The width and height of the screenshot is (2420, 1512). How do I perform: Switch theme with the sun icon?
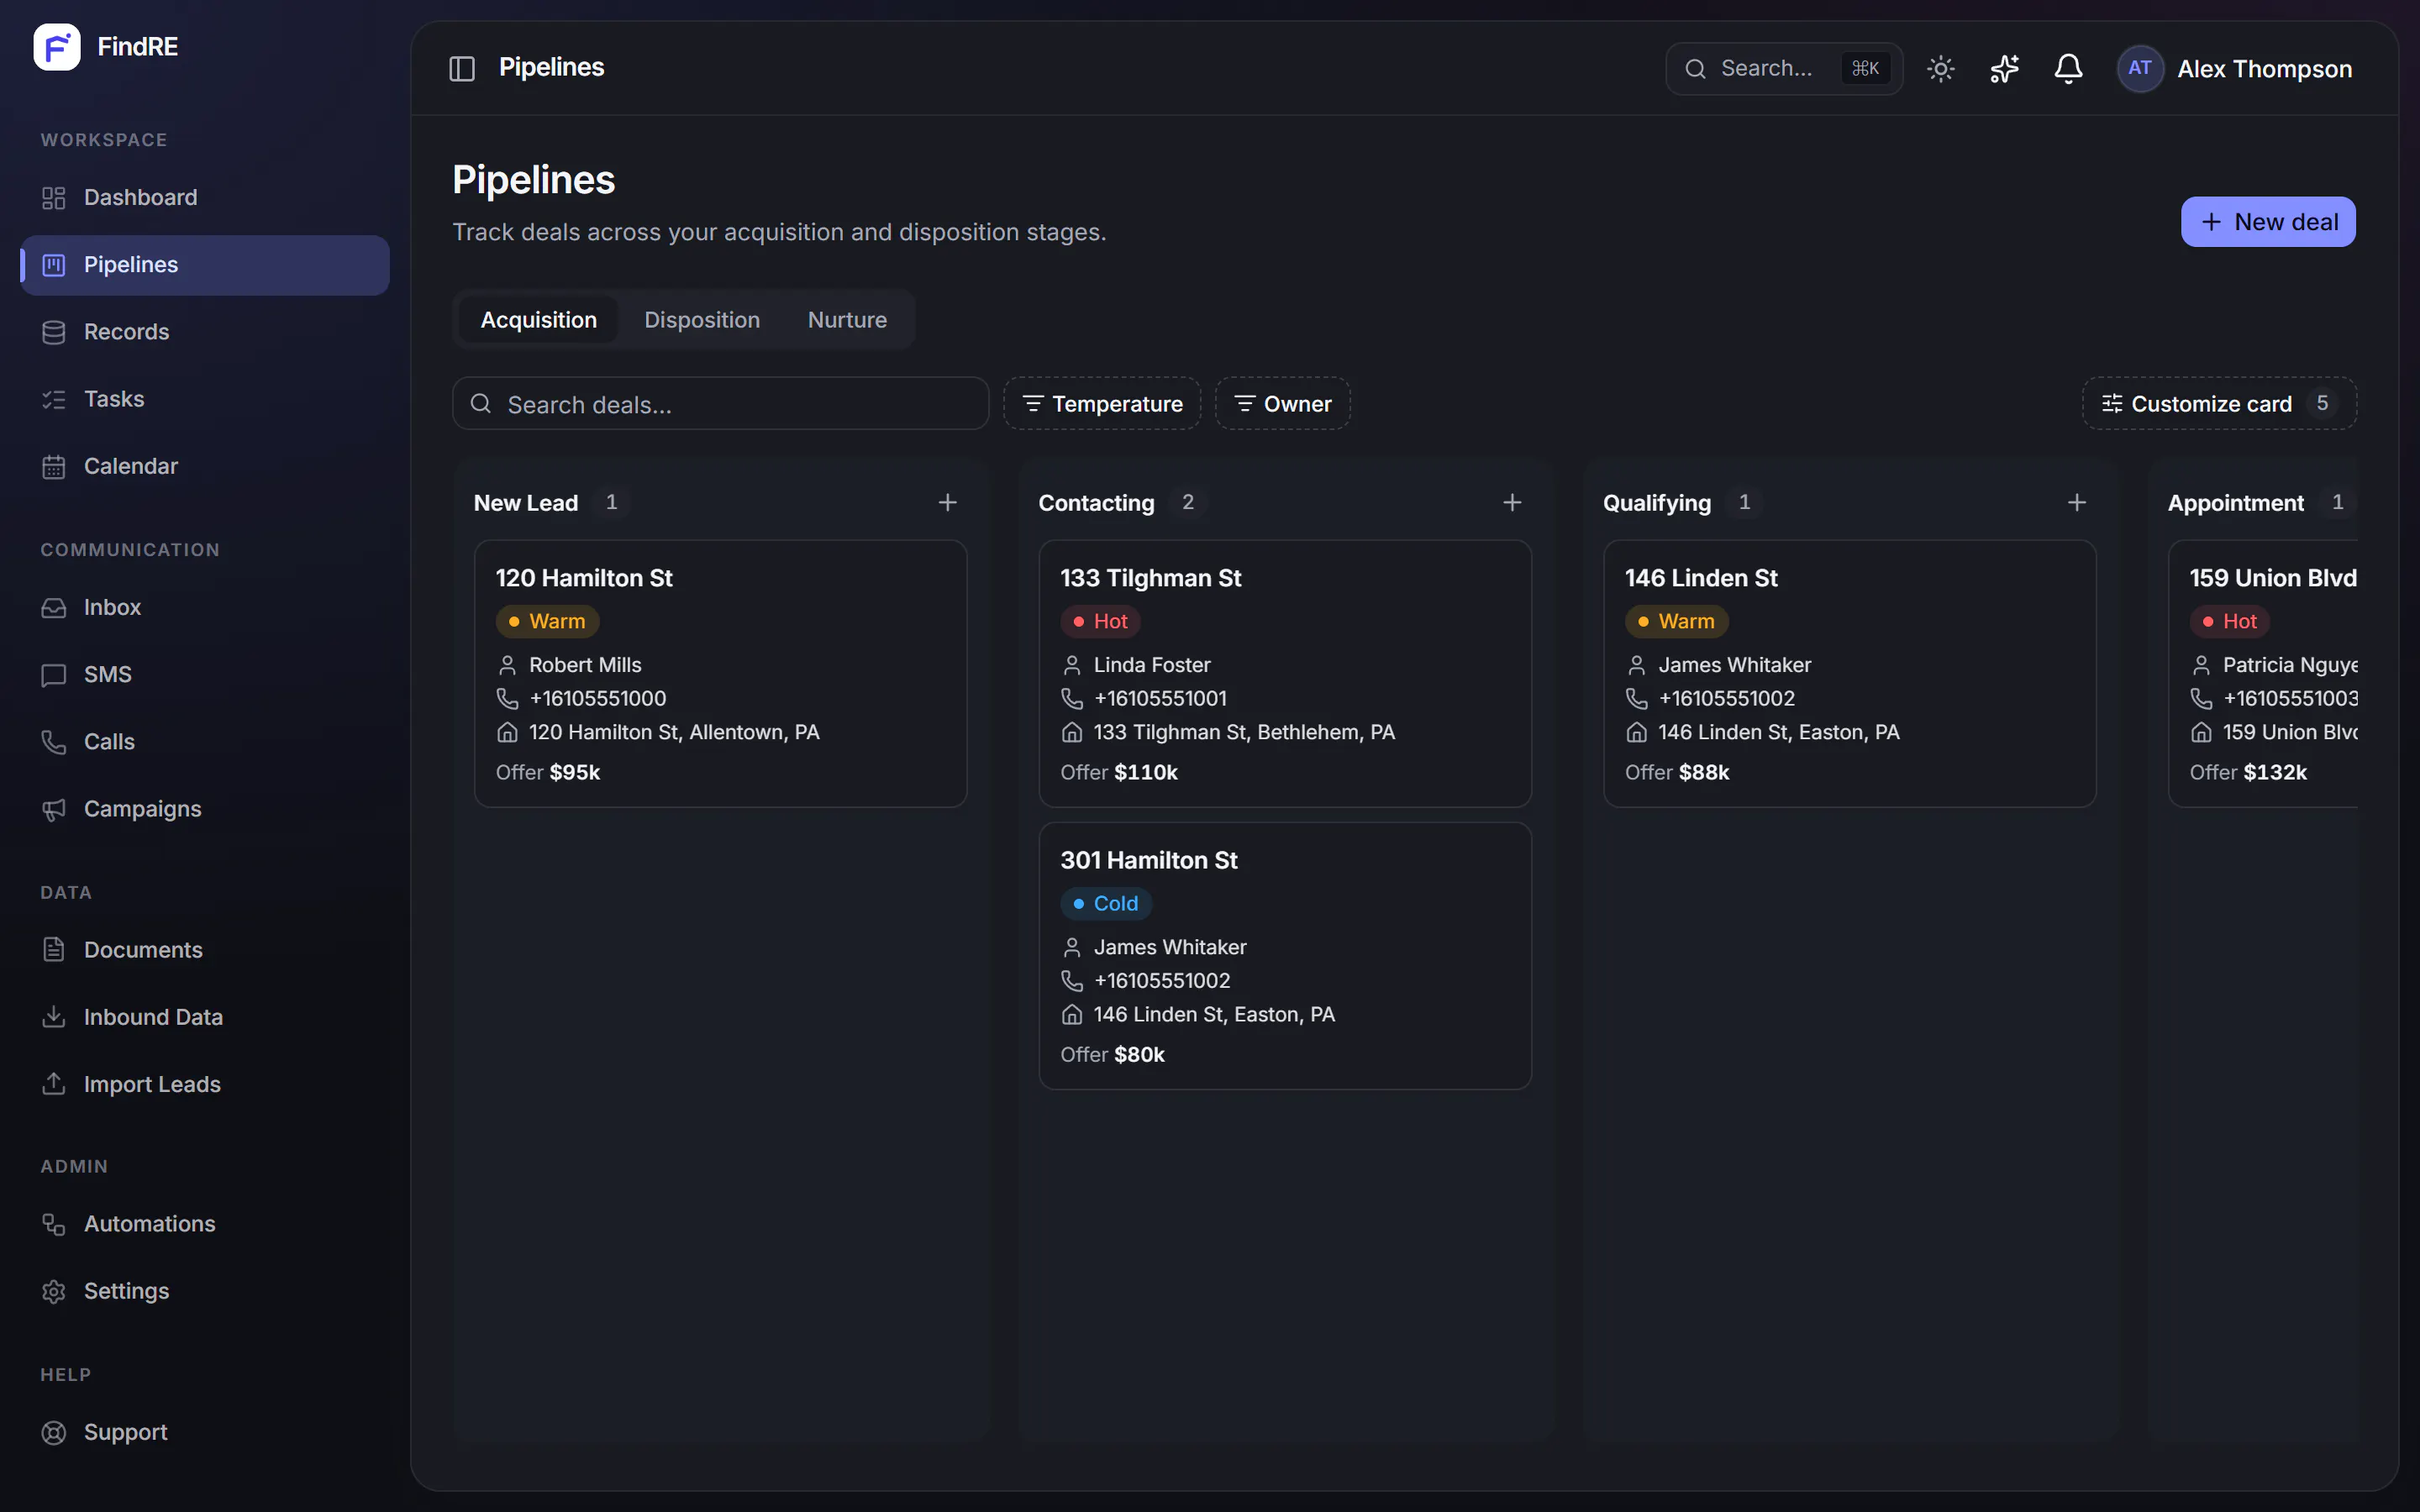(1940, 68)
